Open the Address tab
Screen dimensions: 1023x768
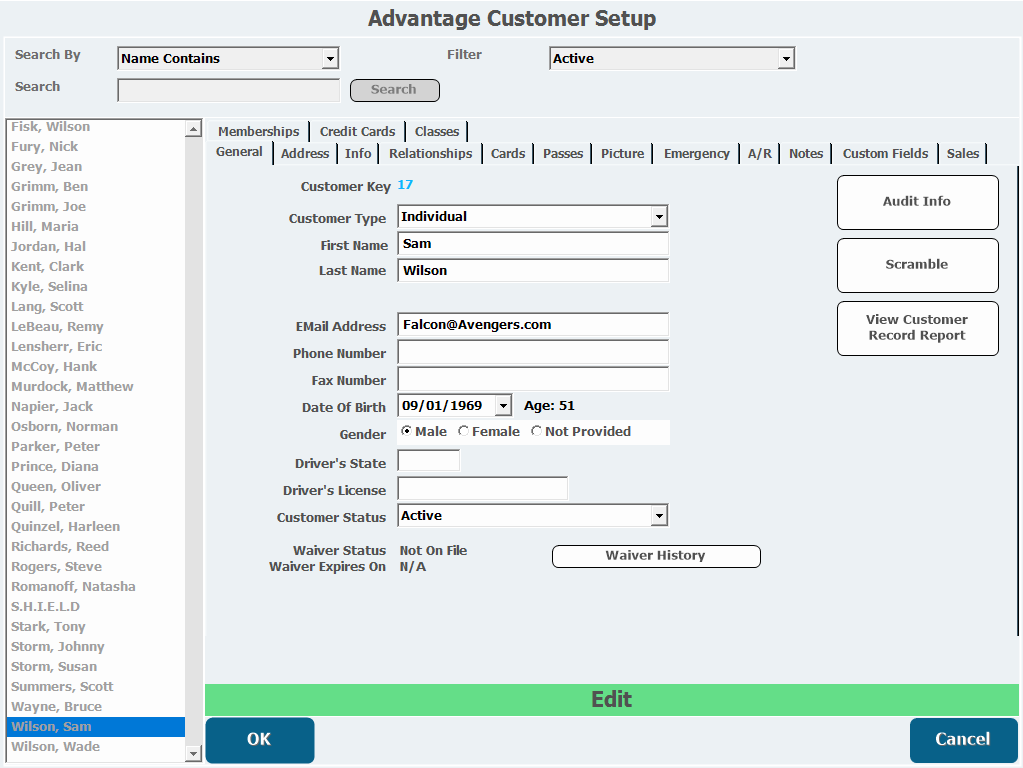tap(305, 153)
